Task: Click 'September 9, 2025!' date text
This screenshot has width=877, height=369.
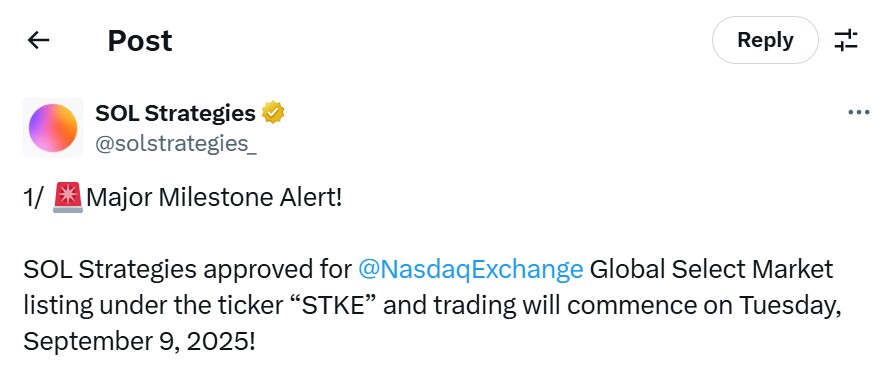Action: tap(139, 342)
